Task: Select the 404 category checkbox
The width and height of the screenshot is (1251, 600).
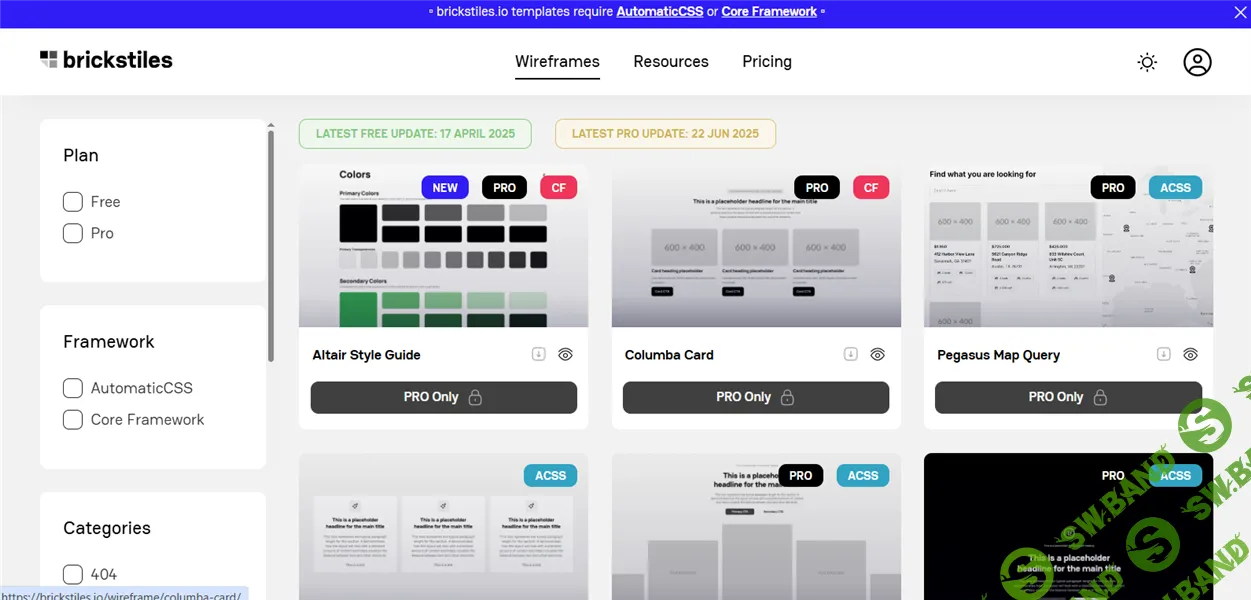Action: click(72, 573)
